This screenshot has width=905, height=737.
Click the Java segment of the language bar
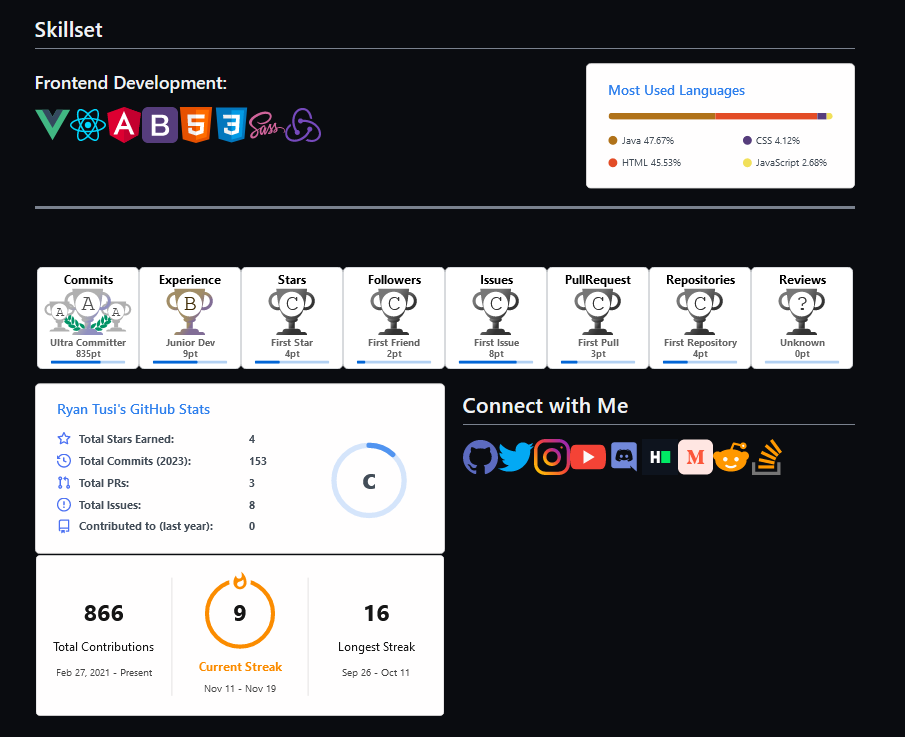(x=662, y=116)
